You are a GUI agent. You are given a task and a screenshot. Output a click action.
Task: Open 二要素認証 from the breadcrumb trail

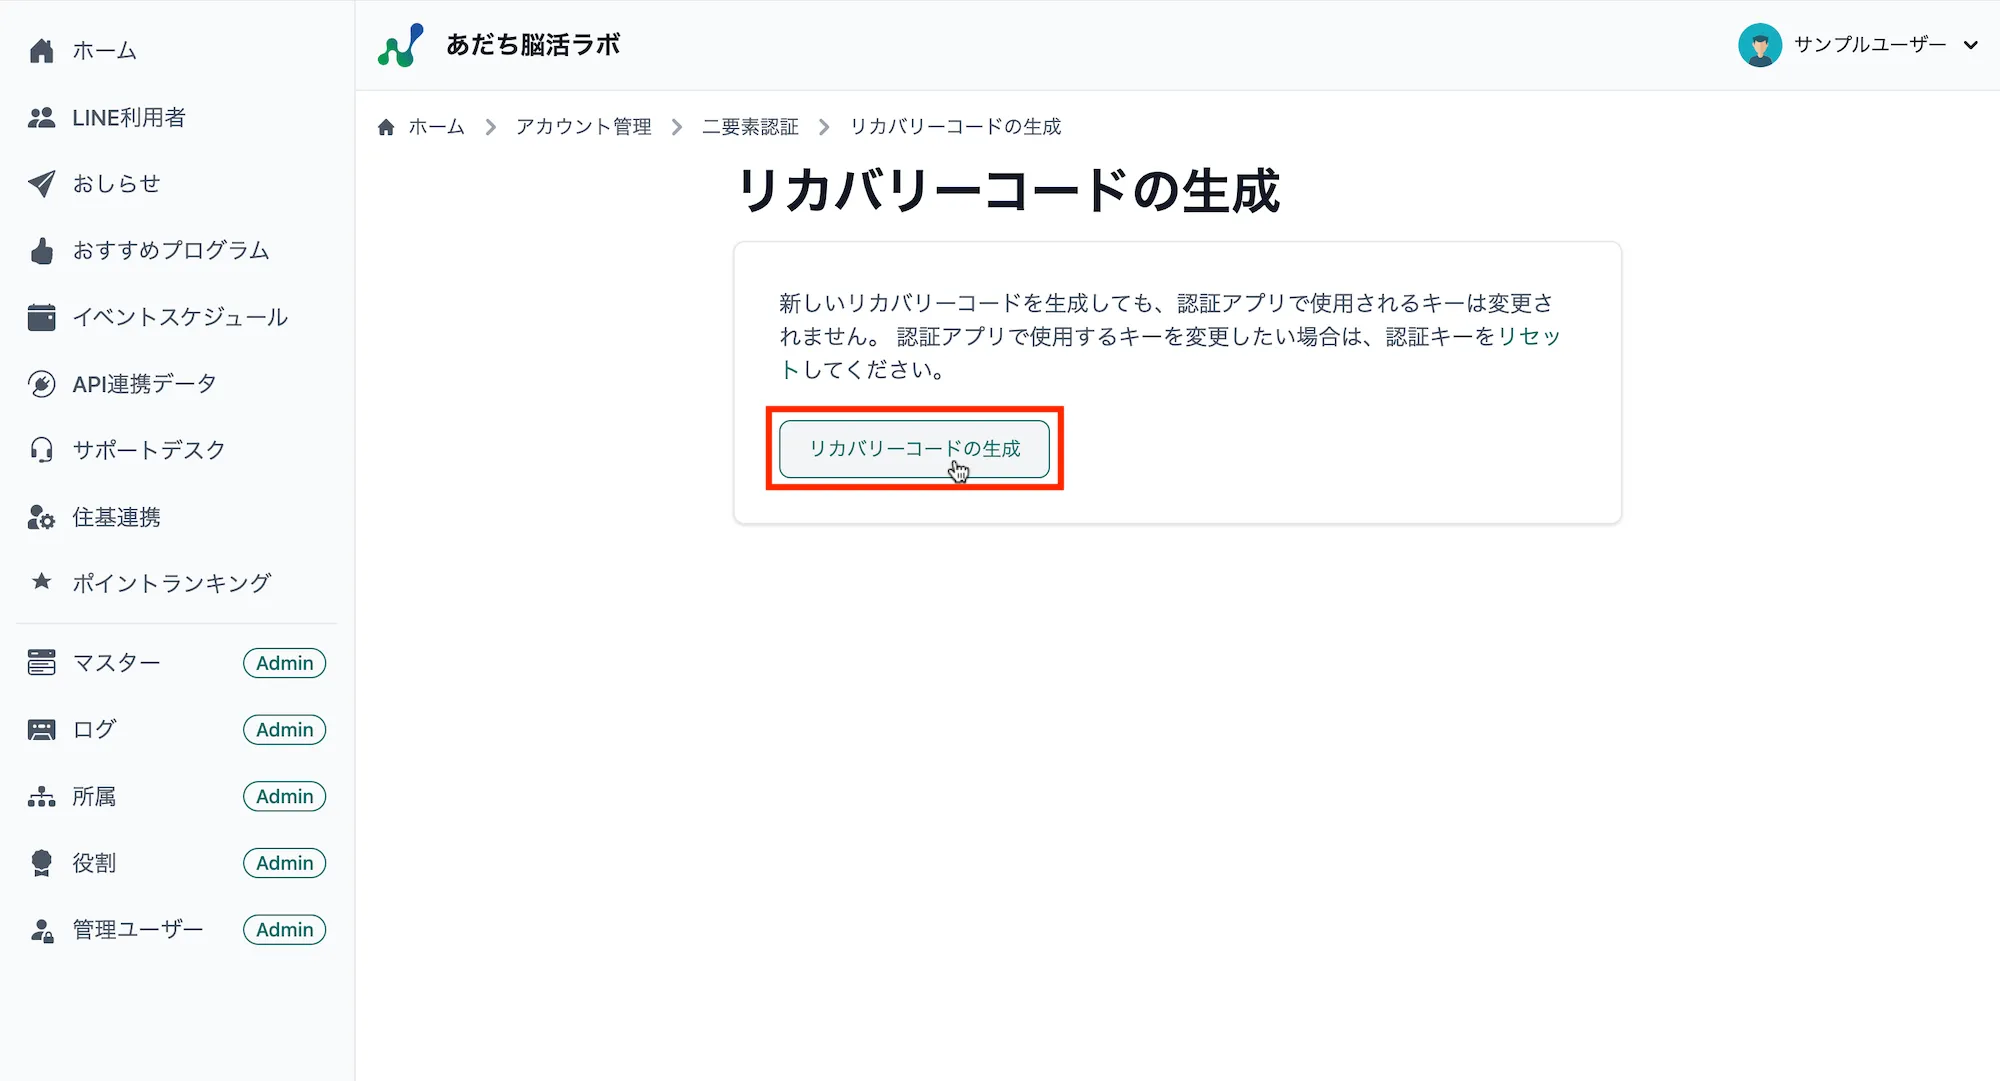(750, 126)
